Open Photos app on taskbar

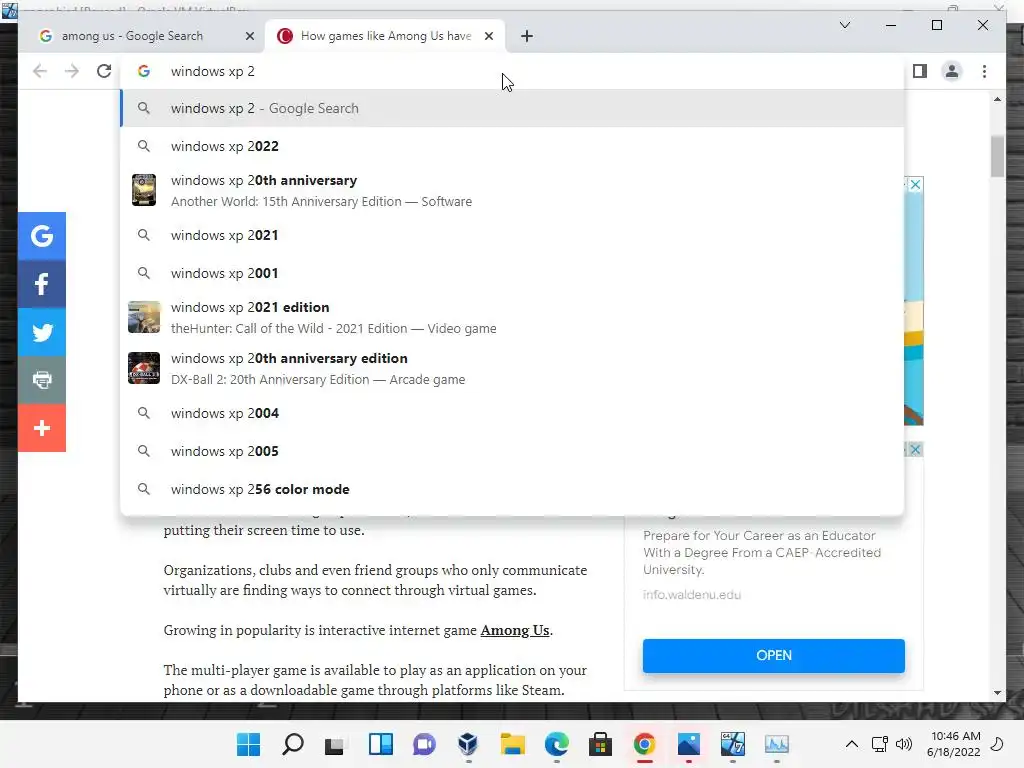(x=689, y=744)
